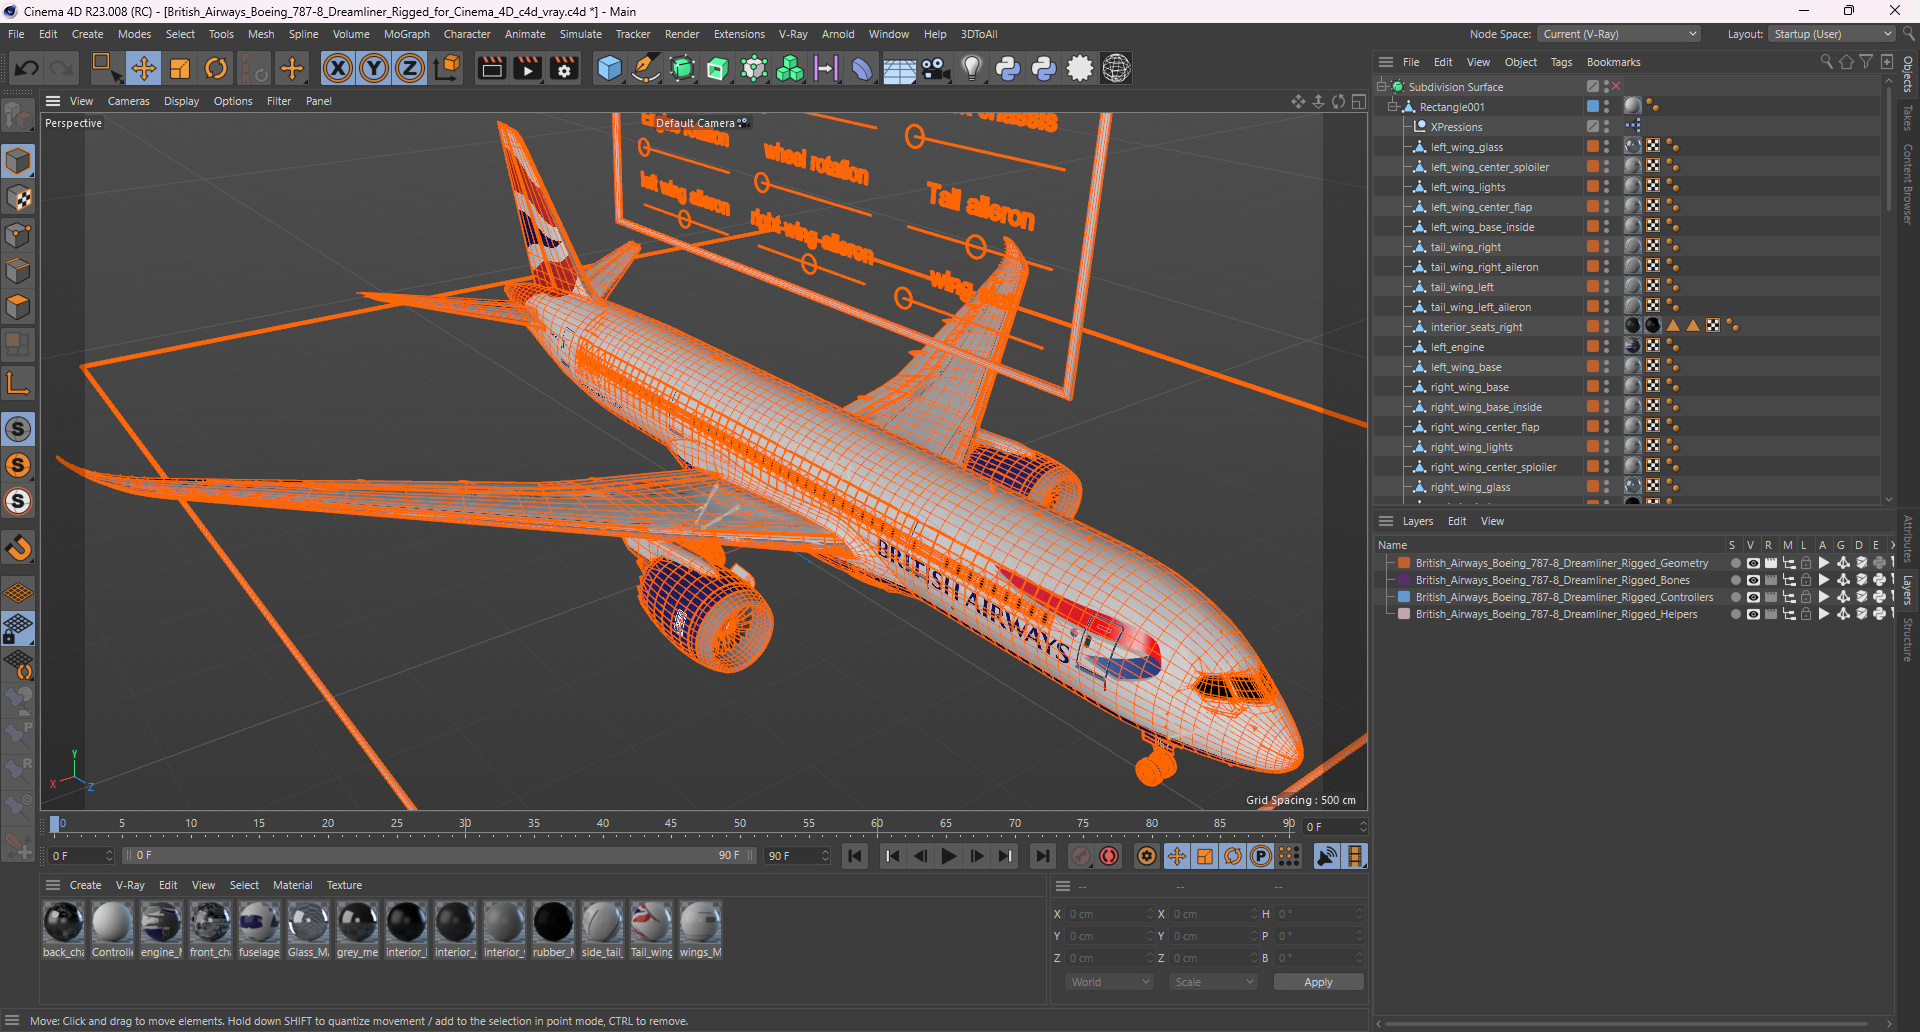This screenshot has width=1920, height=1032.
Task: Open the Layout dropdown
Action: point(1832,34)
